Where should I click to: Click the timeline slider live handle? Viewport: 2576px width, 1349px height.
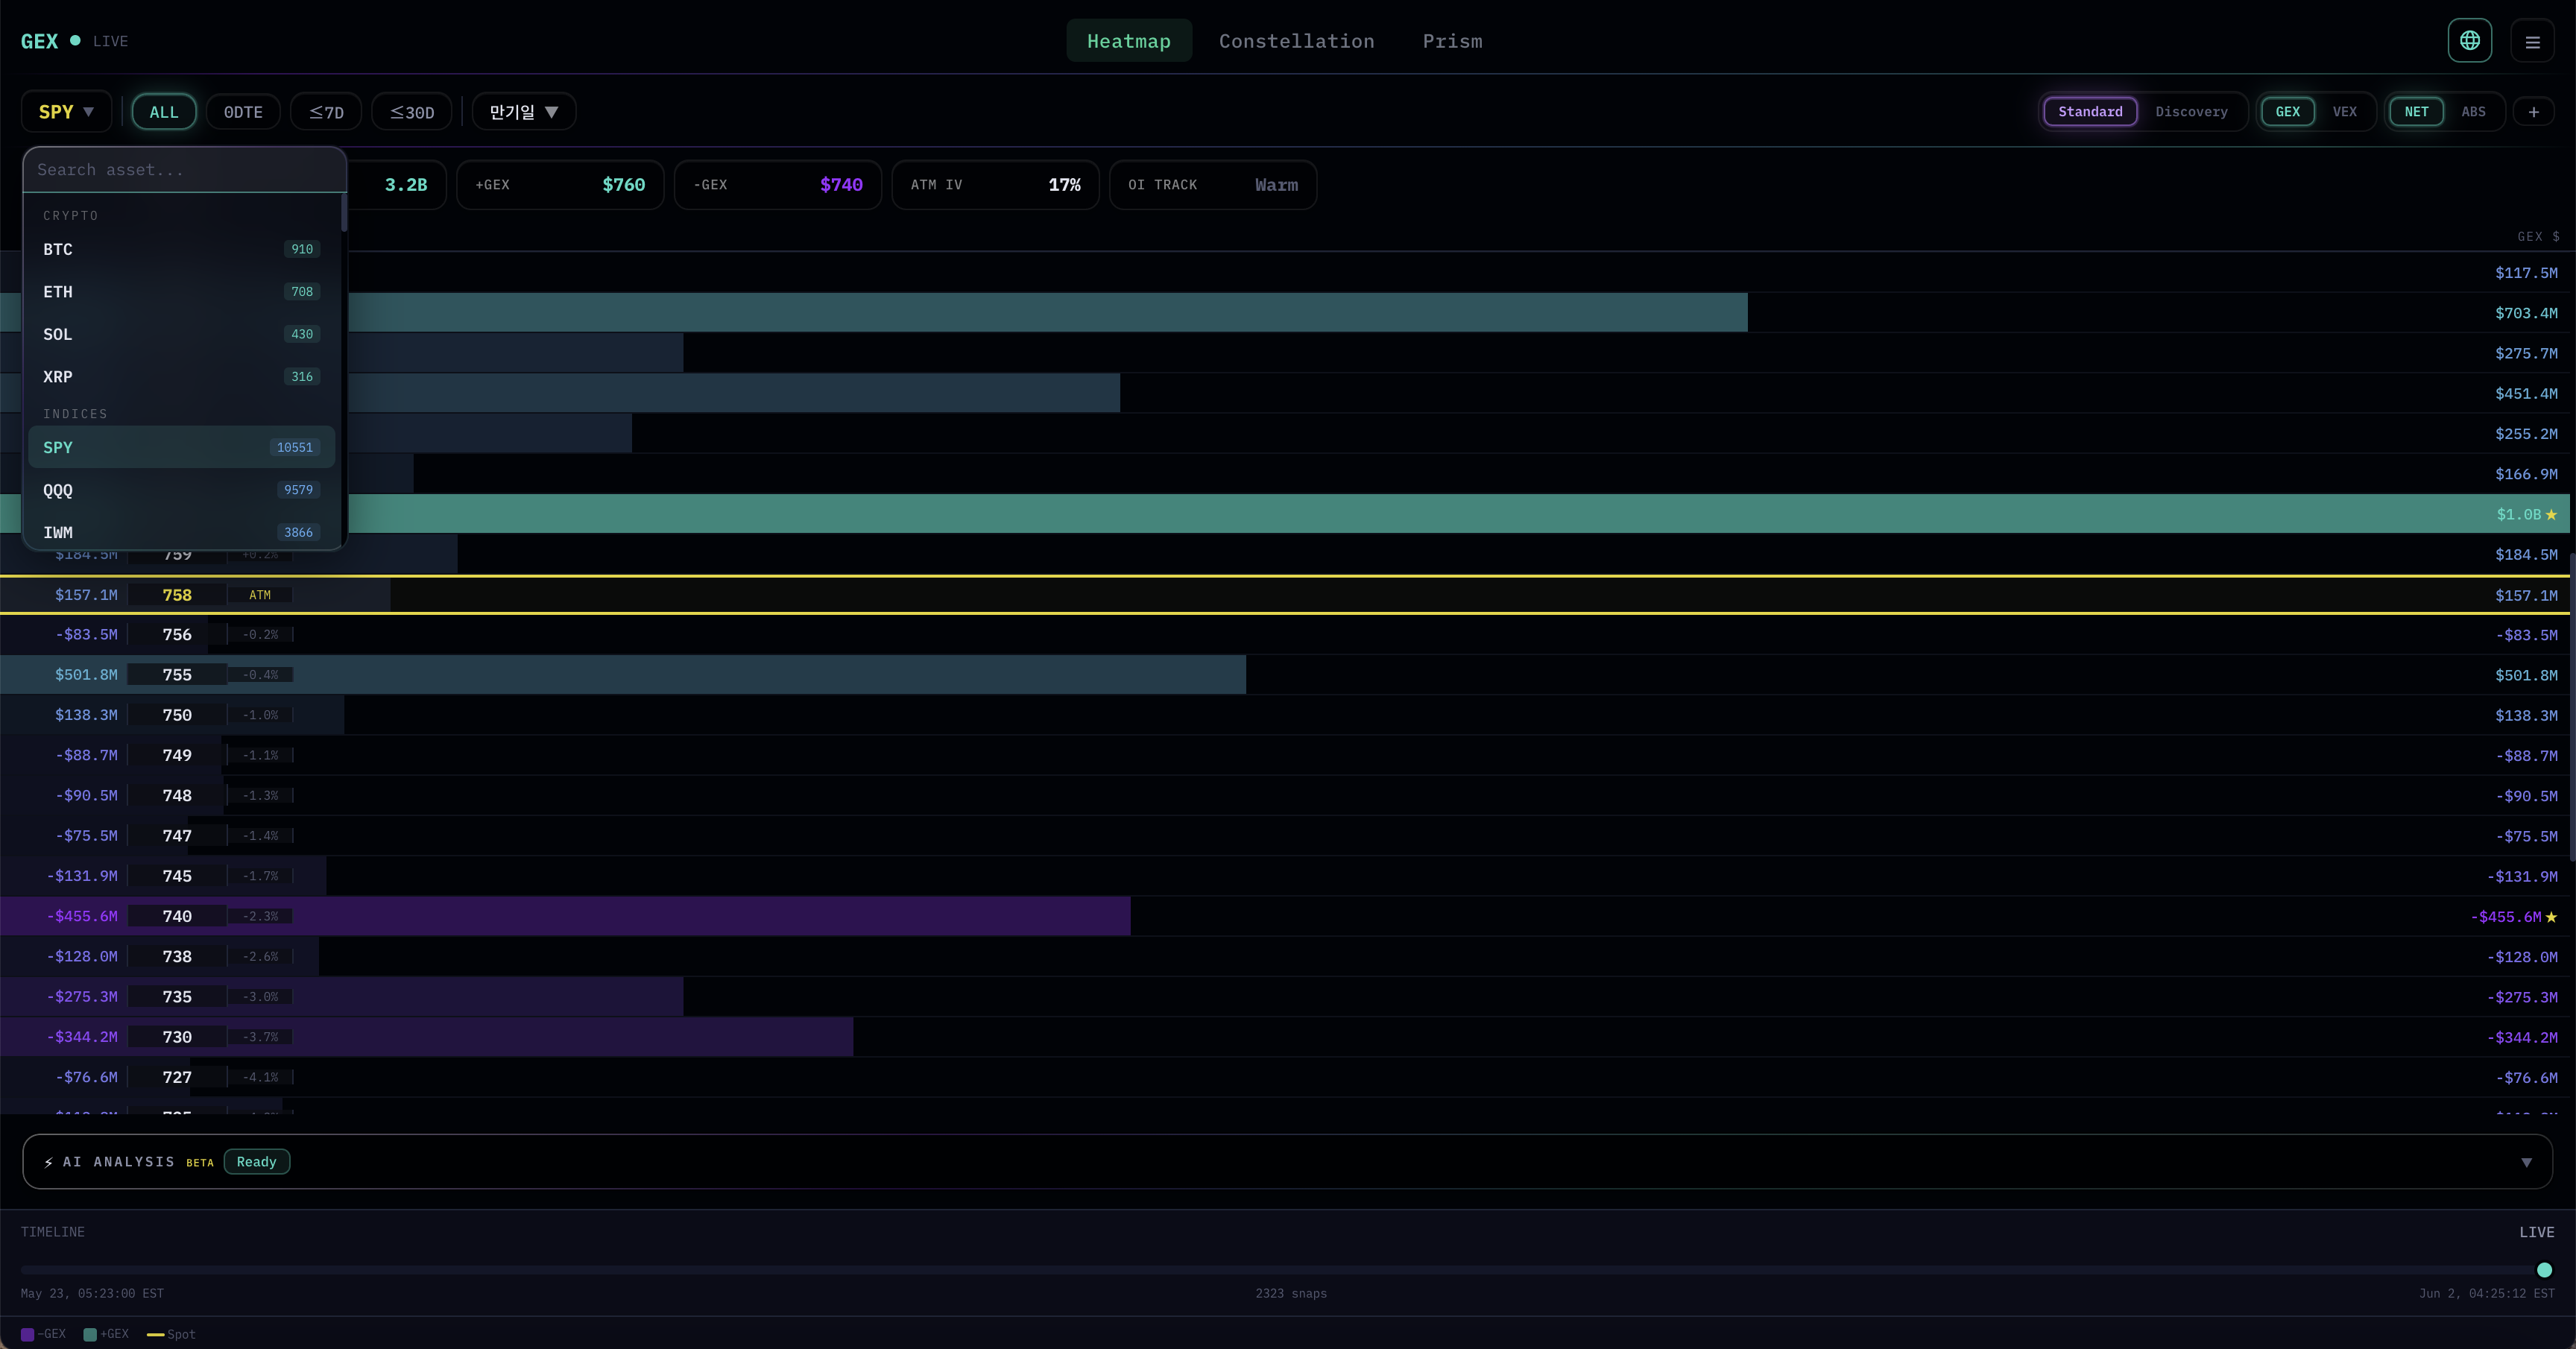coord(2544,1270)
